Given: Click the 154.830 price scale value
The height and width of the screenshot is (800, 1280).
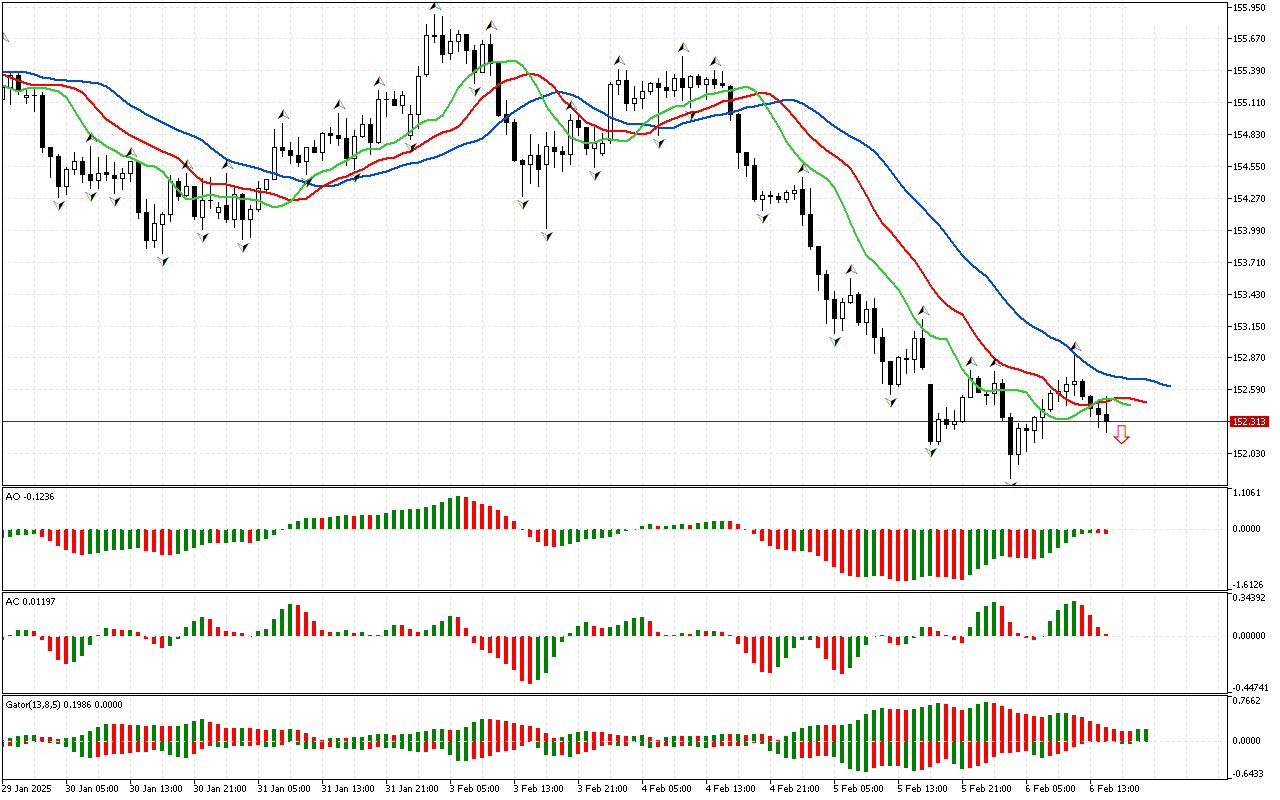Looking at the screenshot, I should [x=1249, y=135].
